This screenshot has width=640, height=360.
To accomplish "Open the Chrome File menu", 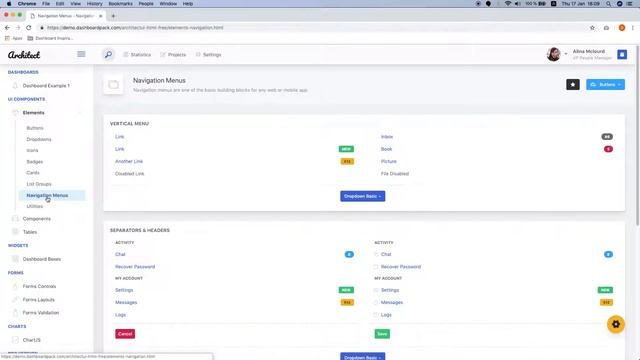I will pyautogui.click(x=46, y=4).
